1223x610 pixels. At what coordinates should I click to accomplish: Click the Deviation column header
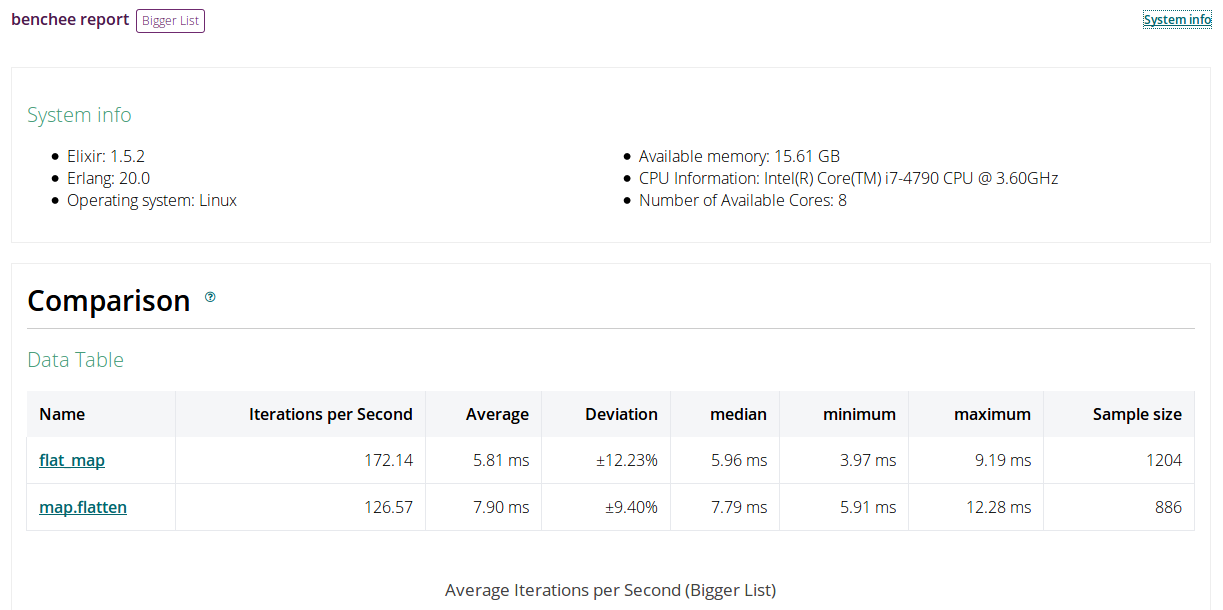621,414
